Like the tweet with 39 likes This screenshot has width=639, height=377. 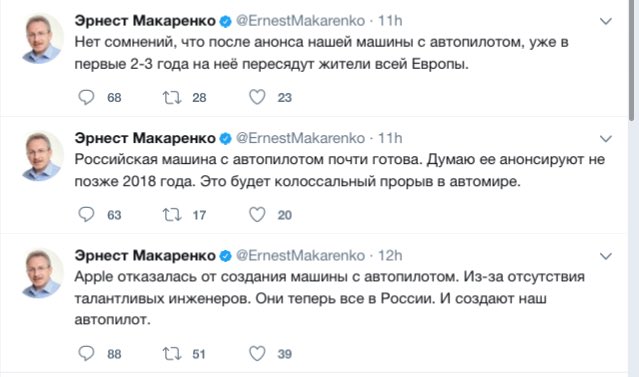coord(257,353)
